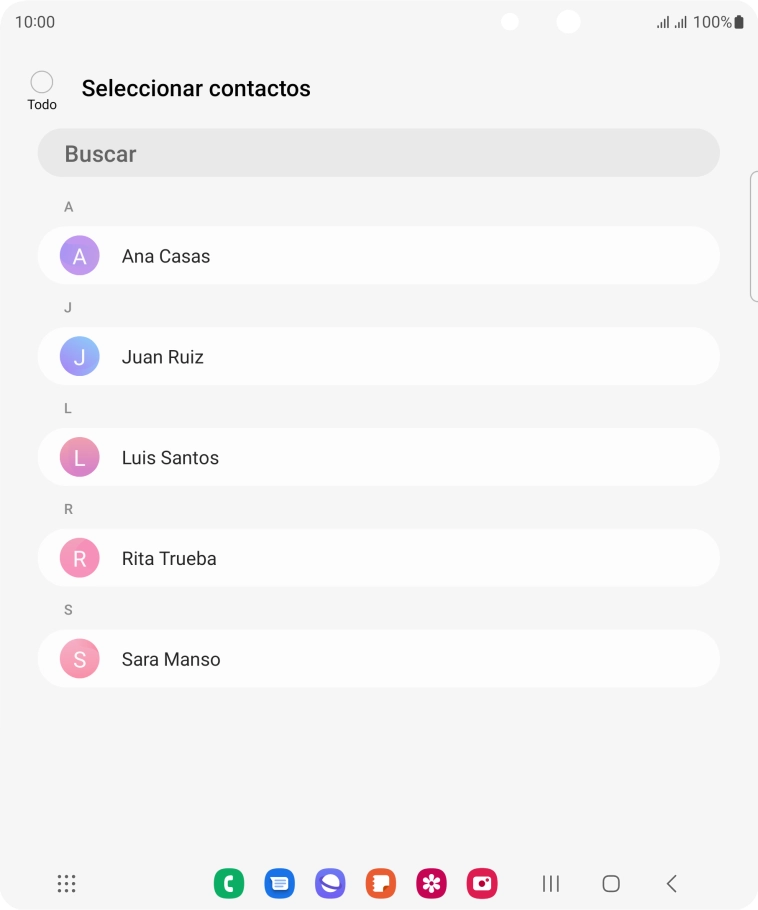Open the pink Gallery flower app

coord(431,883)
